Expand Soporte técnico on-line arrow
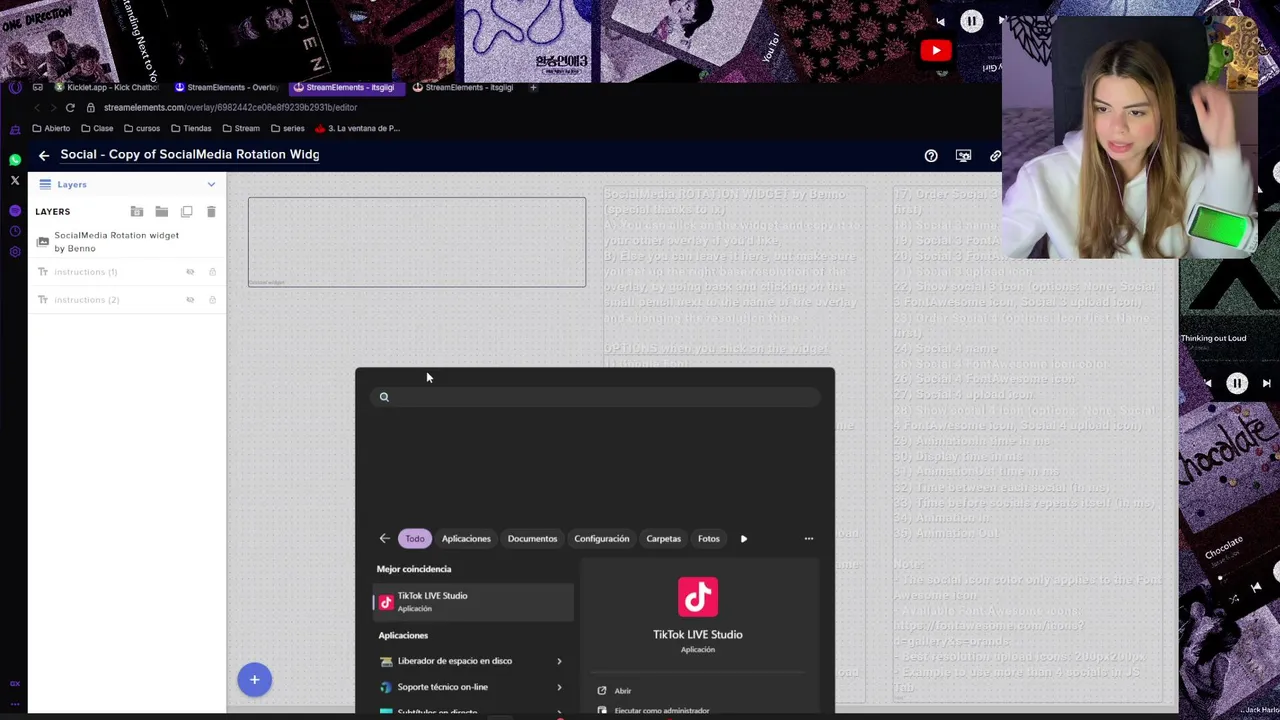 [x=559, y=687]
